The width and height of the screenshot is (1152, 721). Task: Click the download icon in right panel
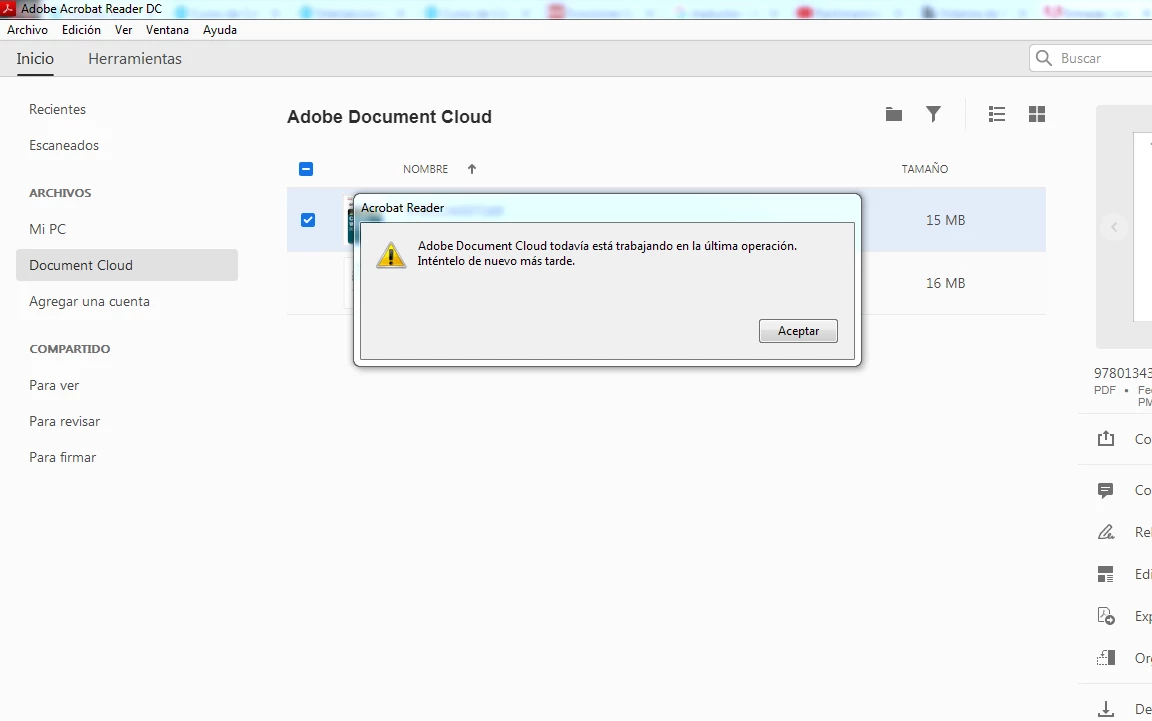pos(1106,709)
